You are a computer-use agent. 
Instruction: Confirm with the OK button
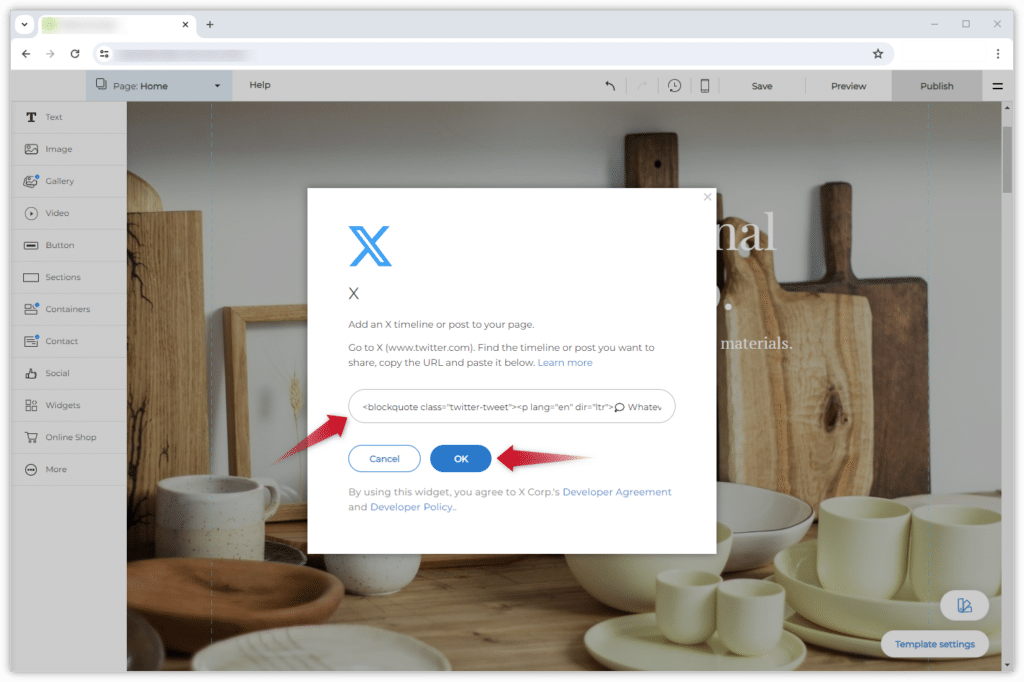tap(460, 459)
